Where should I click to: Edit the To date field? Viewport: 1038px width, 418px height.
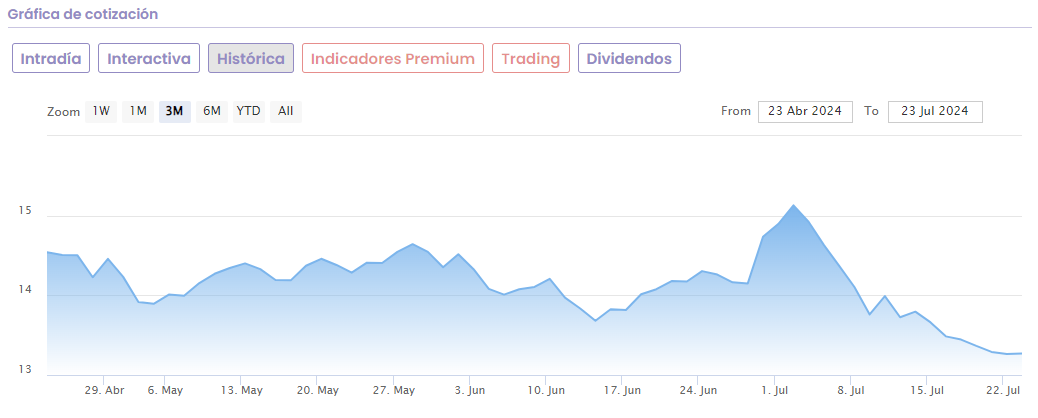(935, 111)
